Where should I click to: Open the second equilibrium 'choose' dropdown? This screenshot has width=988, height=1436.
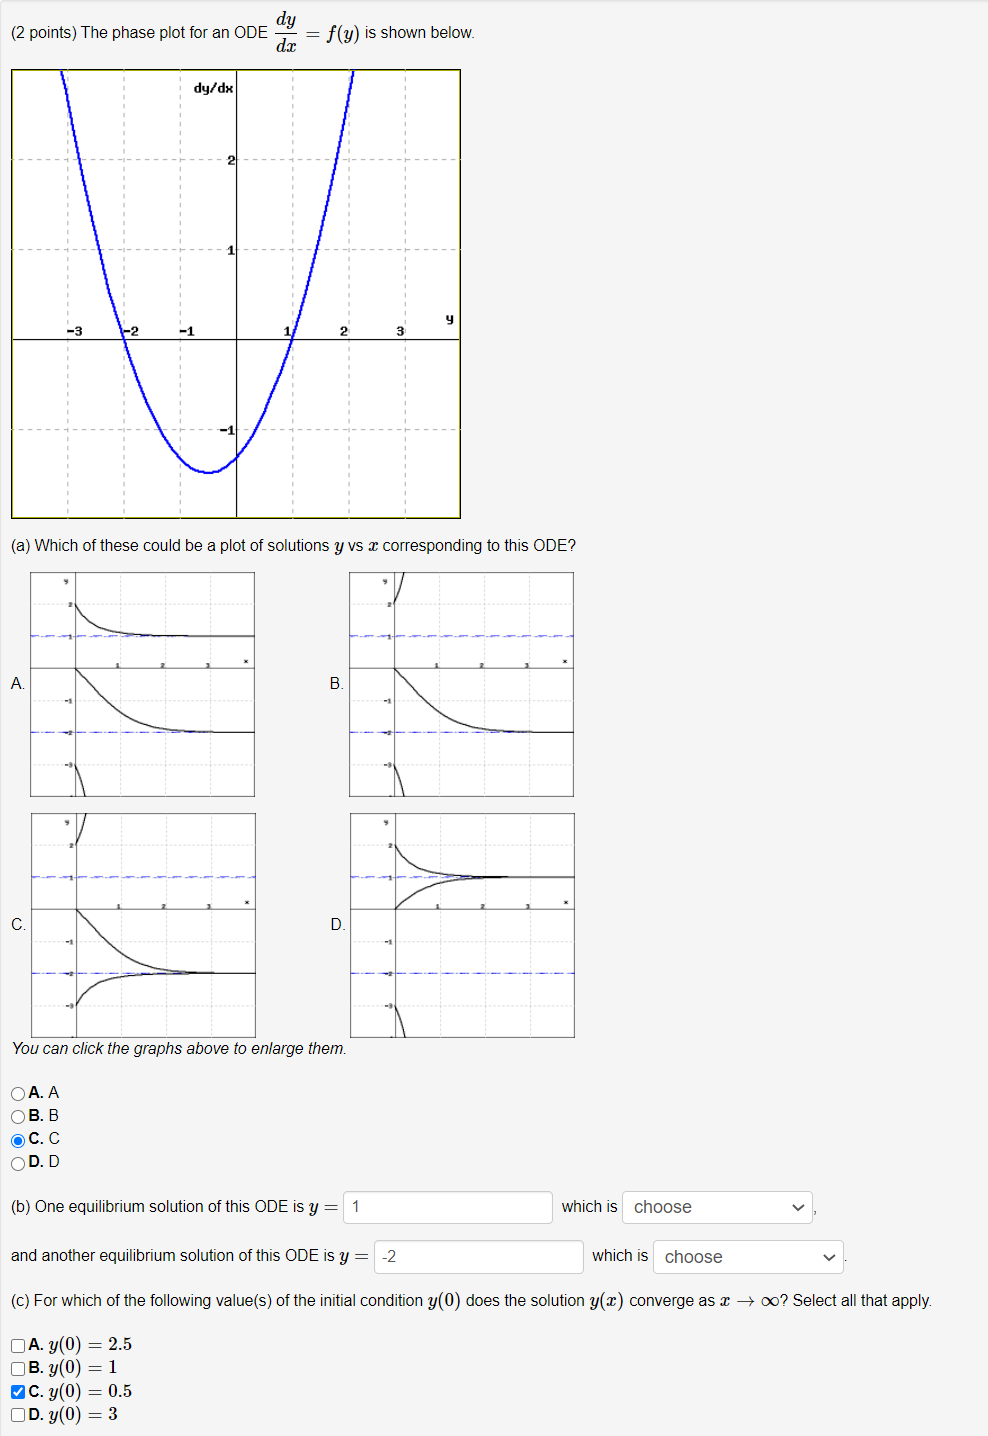747,1257
